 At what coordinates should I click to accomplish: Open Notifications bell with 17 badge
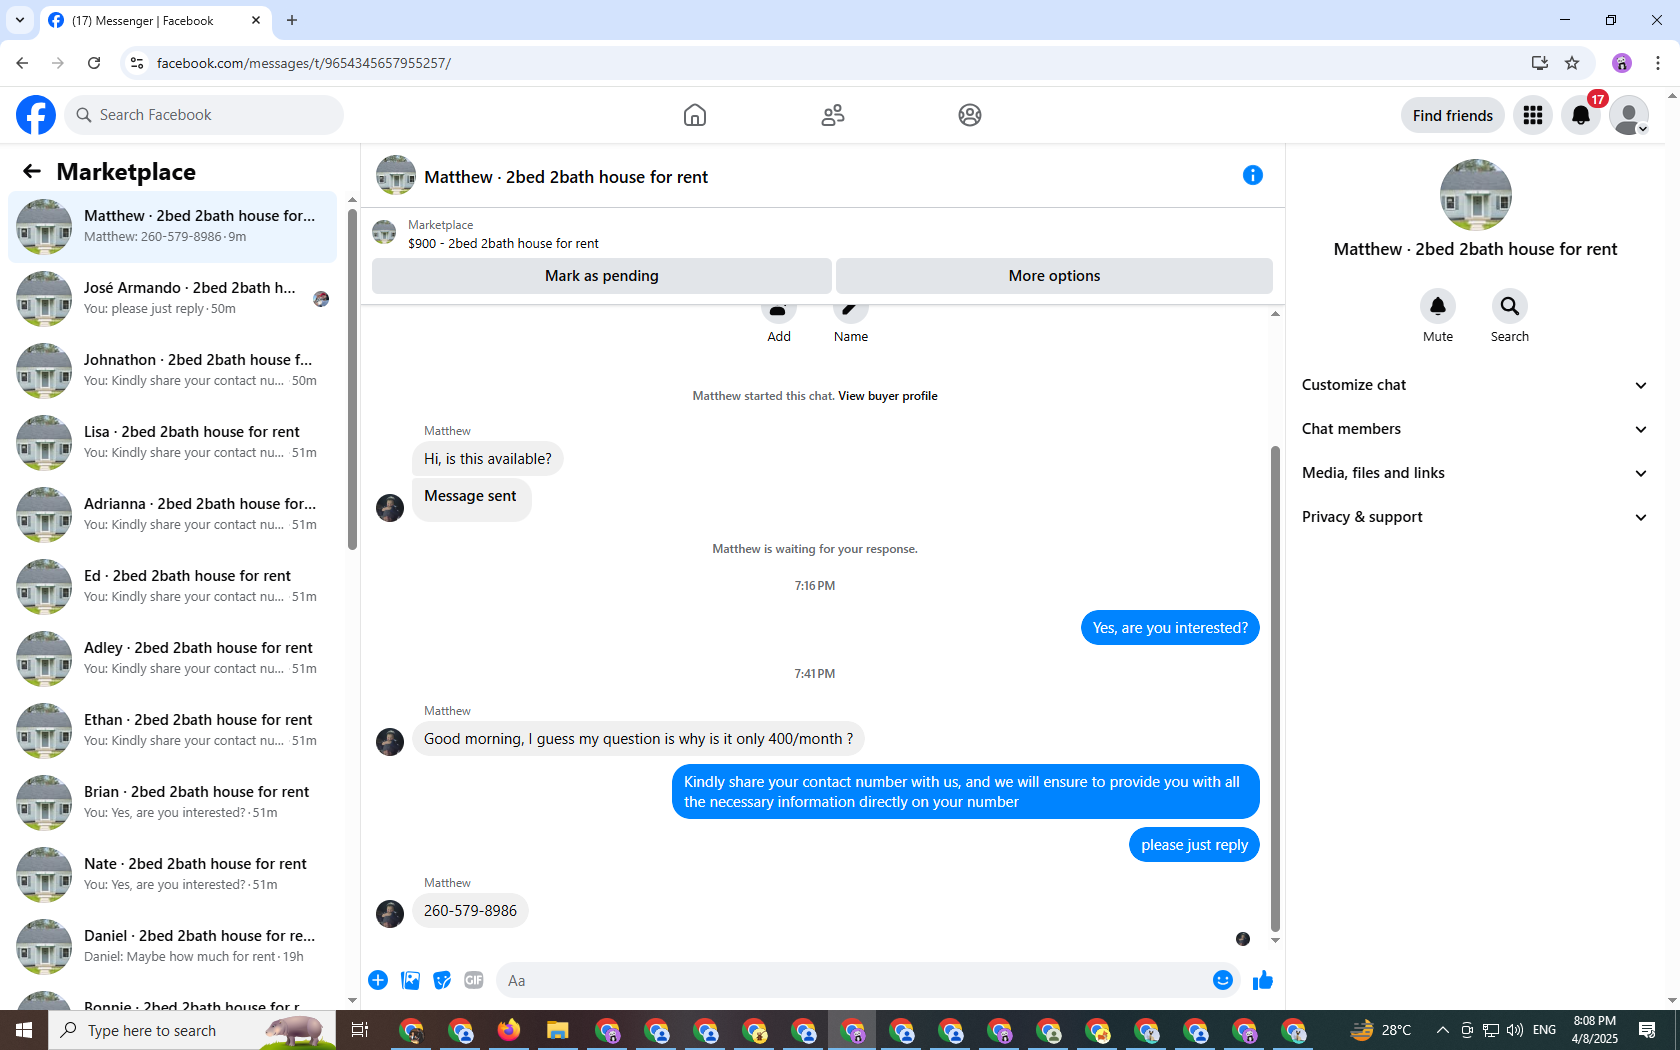[1581, 115]
